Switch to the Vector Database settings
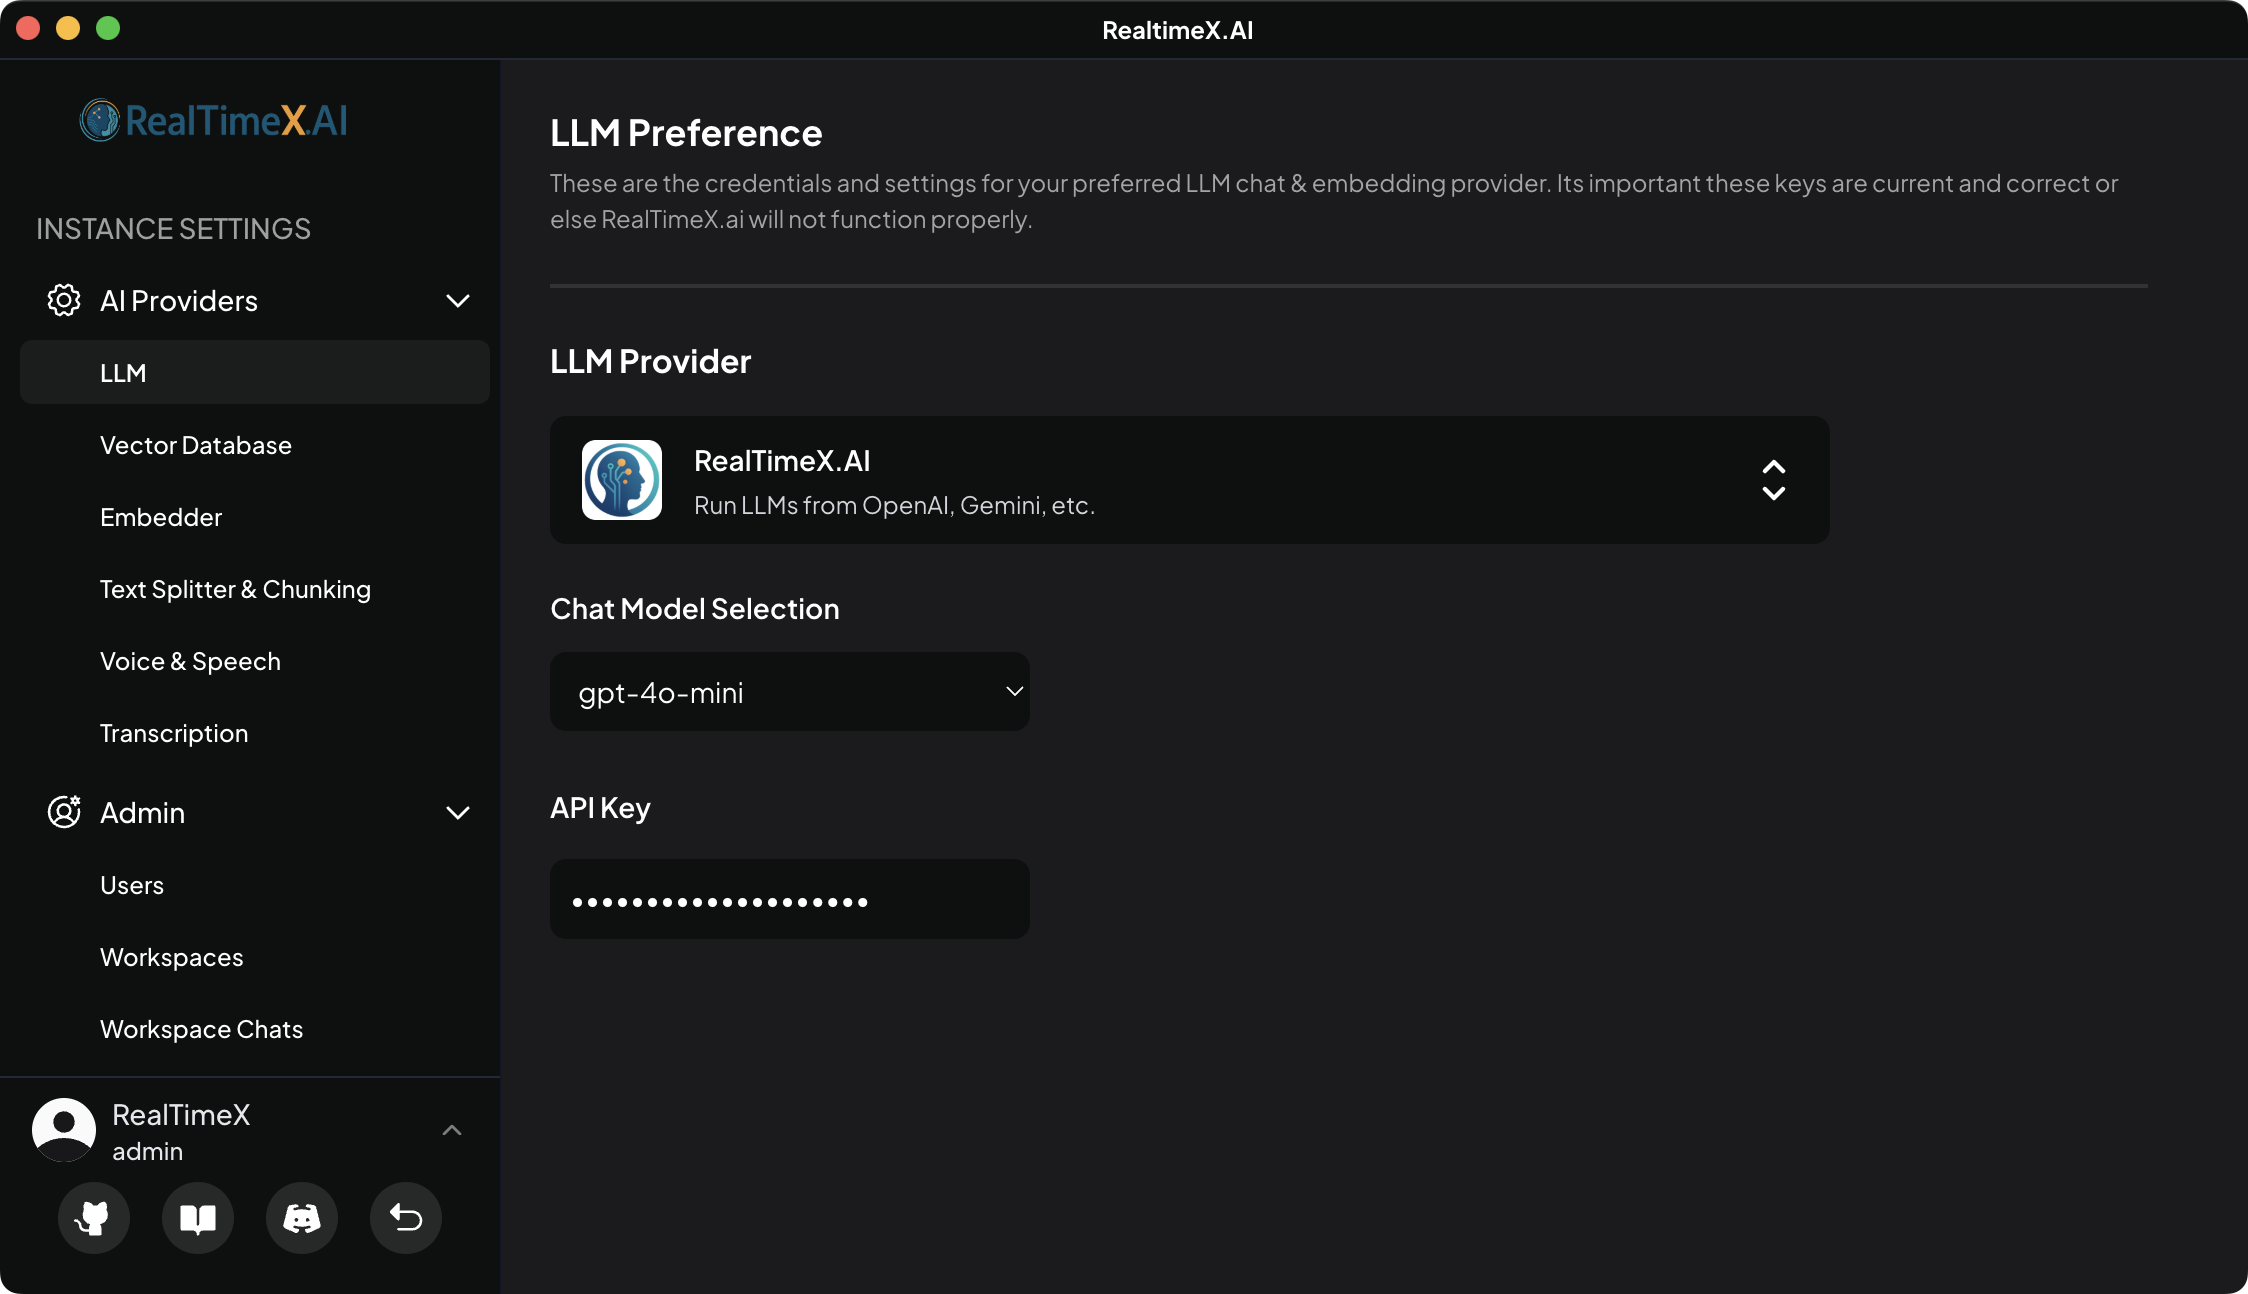The height and width of the screenshot is (1294, 2248). coord(196,445)
